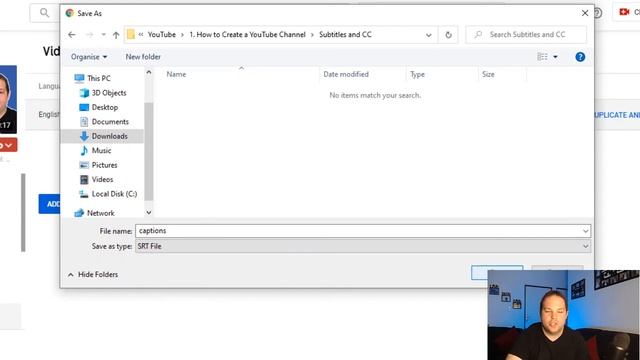This screenshot has height=360, width=640.
Task: Select Music in navigation pane
Action: tap(101, 150)
